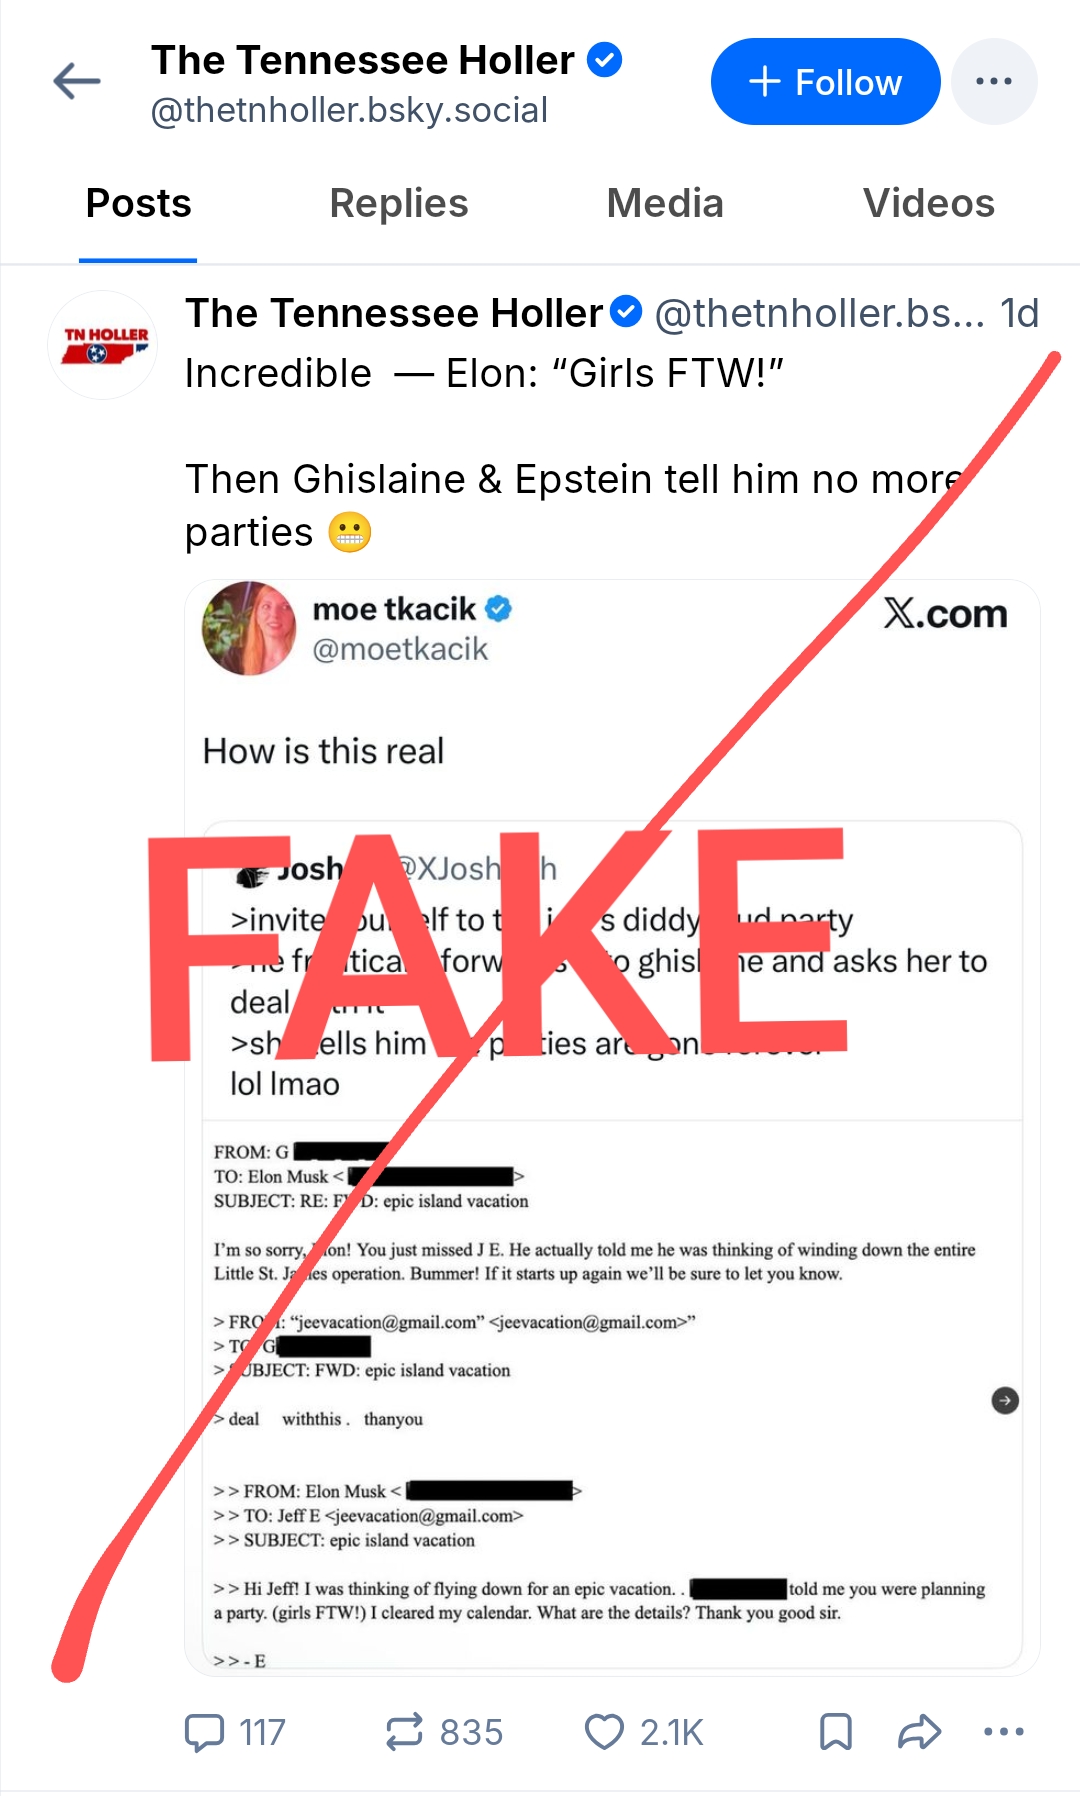Open the Videos tab
This screenshot has width=1080, height=1796.
929,204
